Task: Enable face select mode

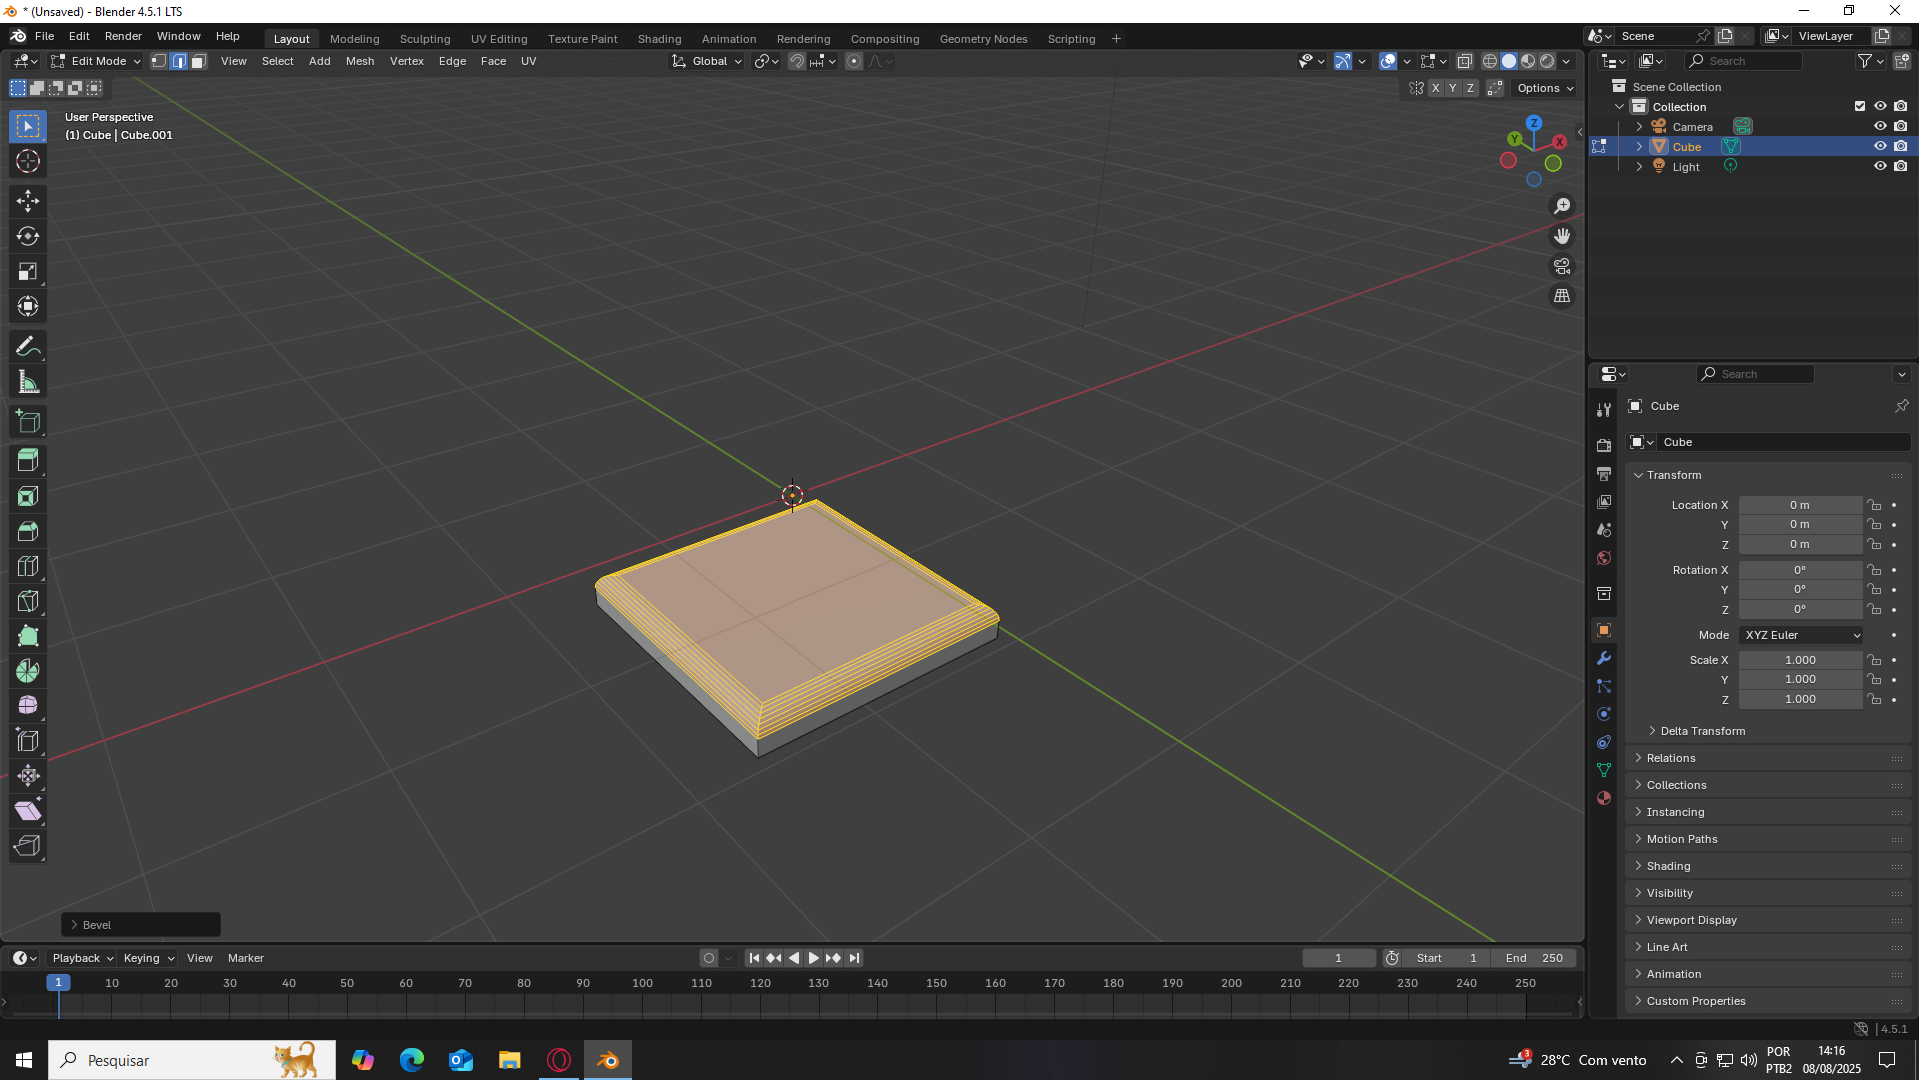Action: pyautogui.click(x=199, y=61)
